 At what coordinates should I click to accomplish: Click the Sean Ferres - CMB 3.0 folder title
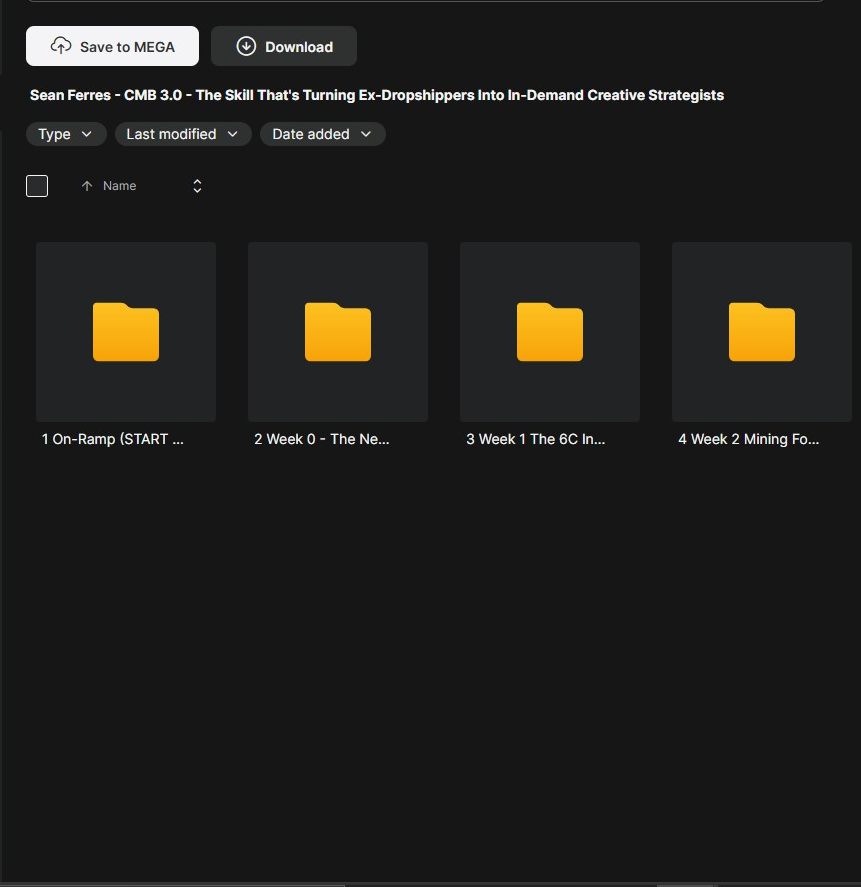[x=377, y=95]
